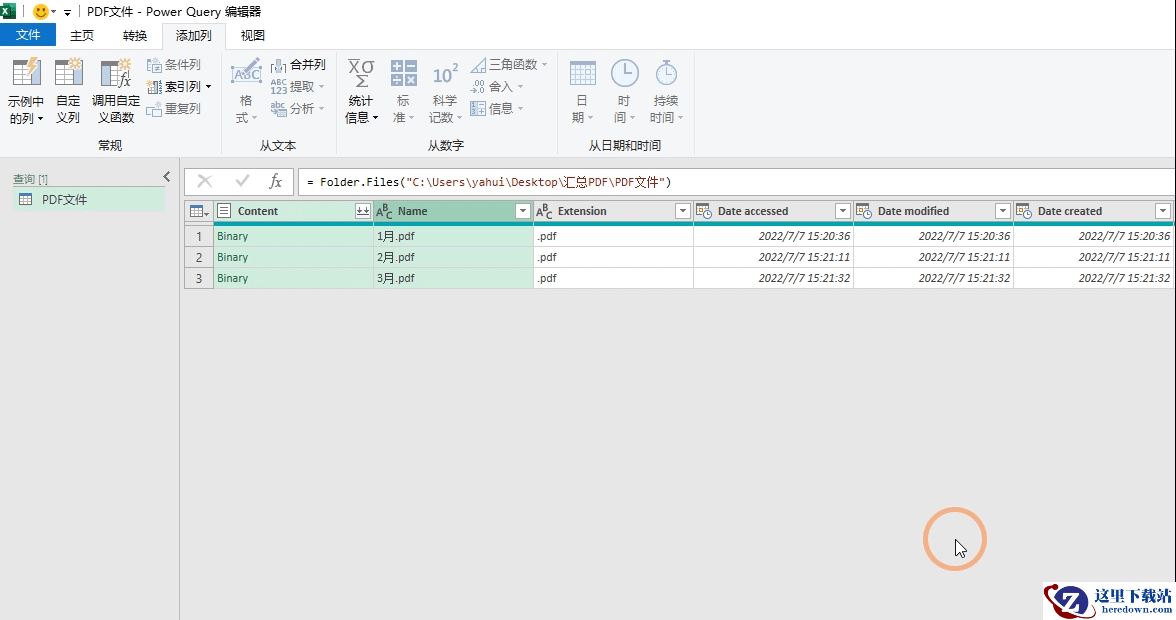Click Extension column ABC type icon

(x=544, y=211)
